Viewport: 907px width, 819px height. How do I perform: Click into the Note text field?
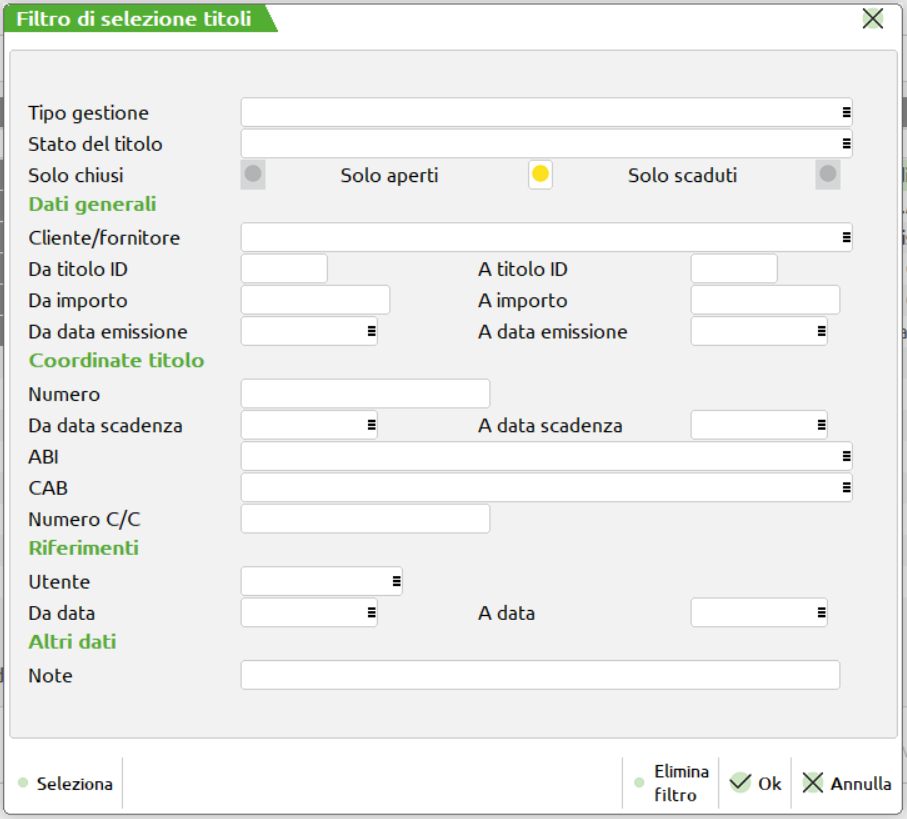[x=540, y=675]
